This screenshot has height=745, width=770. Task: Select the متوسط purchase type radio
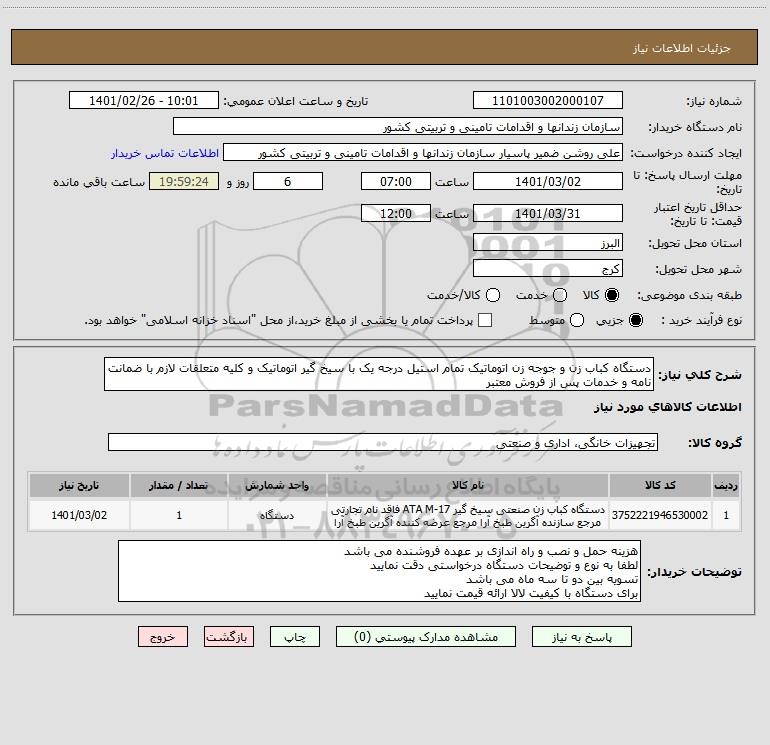click(x=577, y=320)
